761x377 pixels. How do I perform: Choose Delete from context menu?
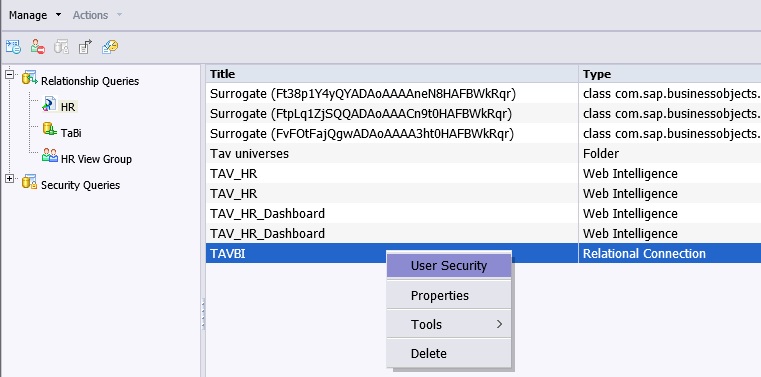449,354
